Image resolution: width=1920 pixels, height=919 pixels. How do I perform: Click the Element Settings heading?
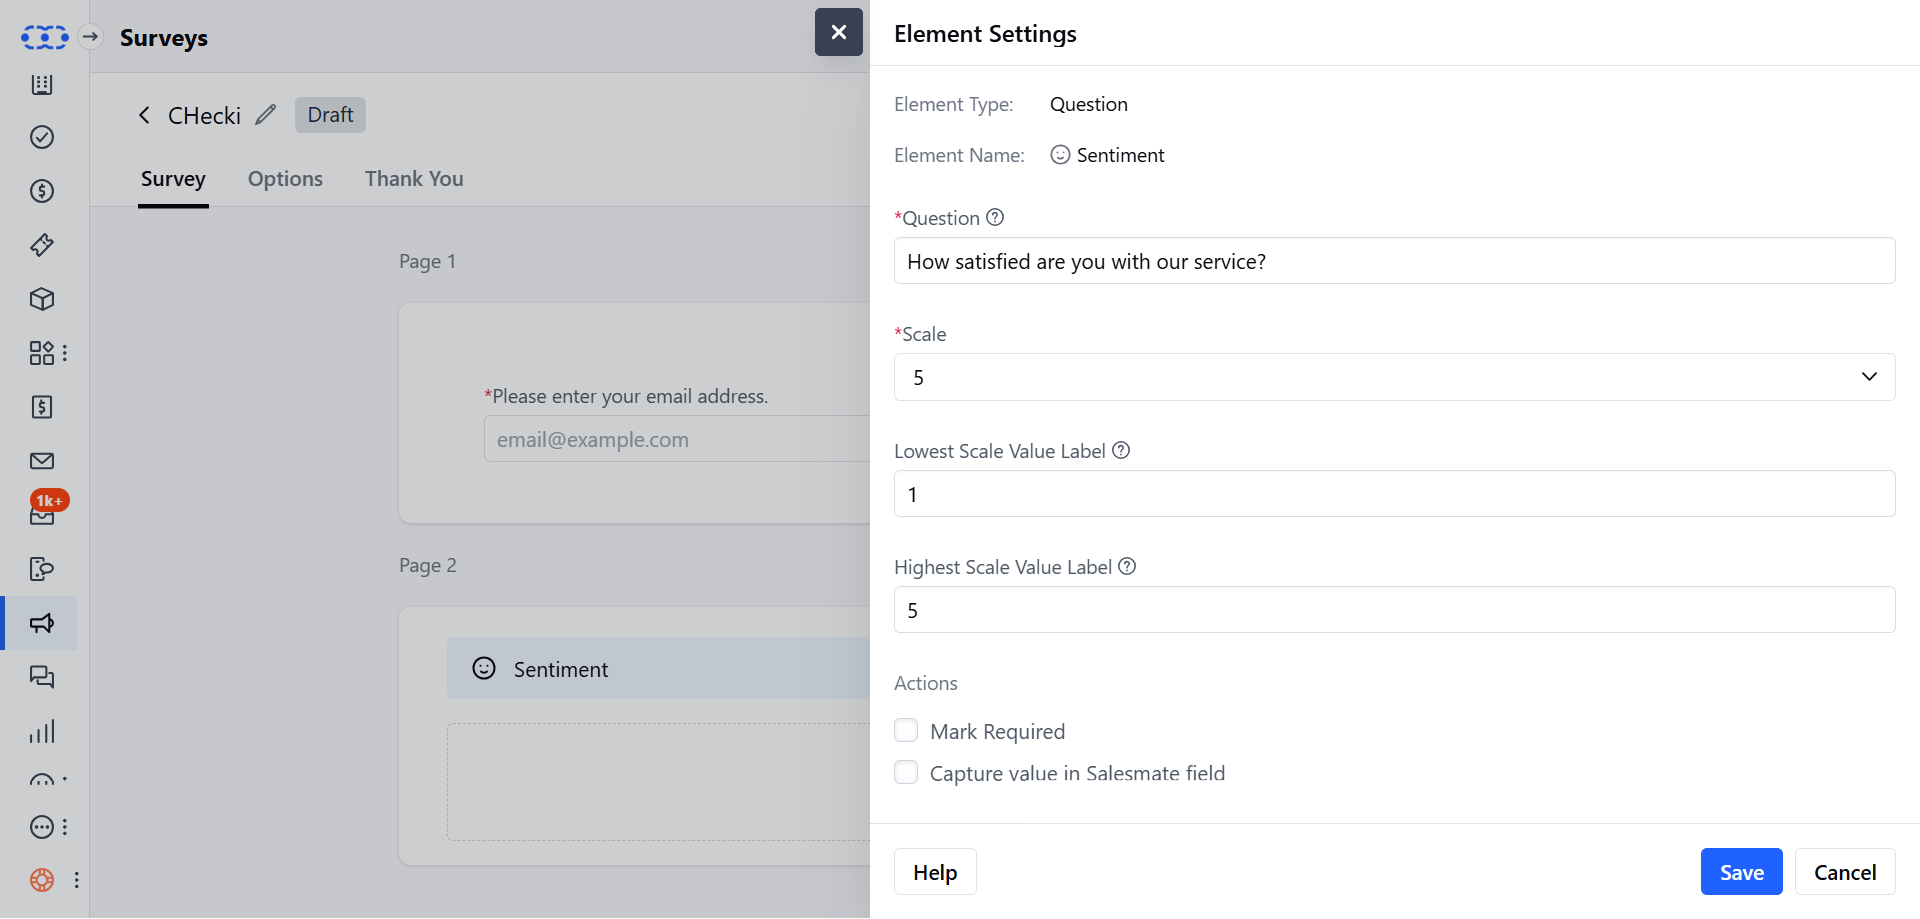coord(985,34)
